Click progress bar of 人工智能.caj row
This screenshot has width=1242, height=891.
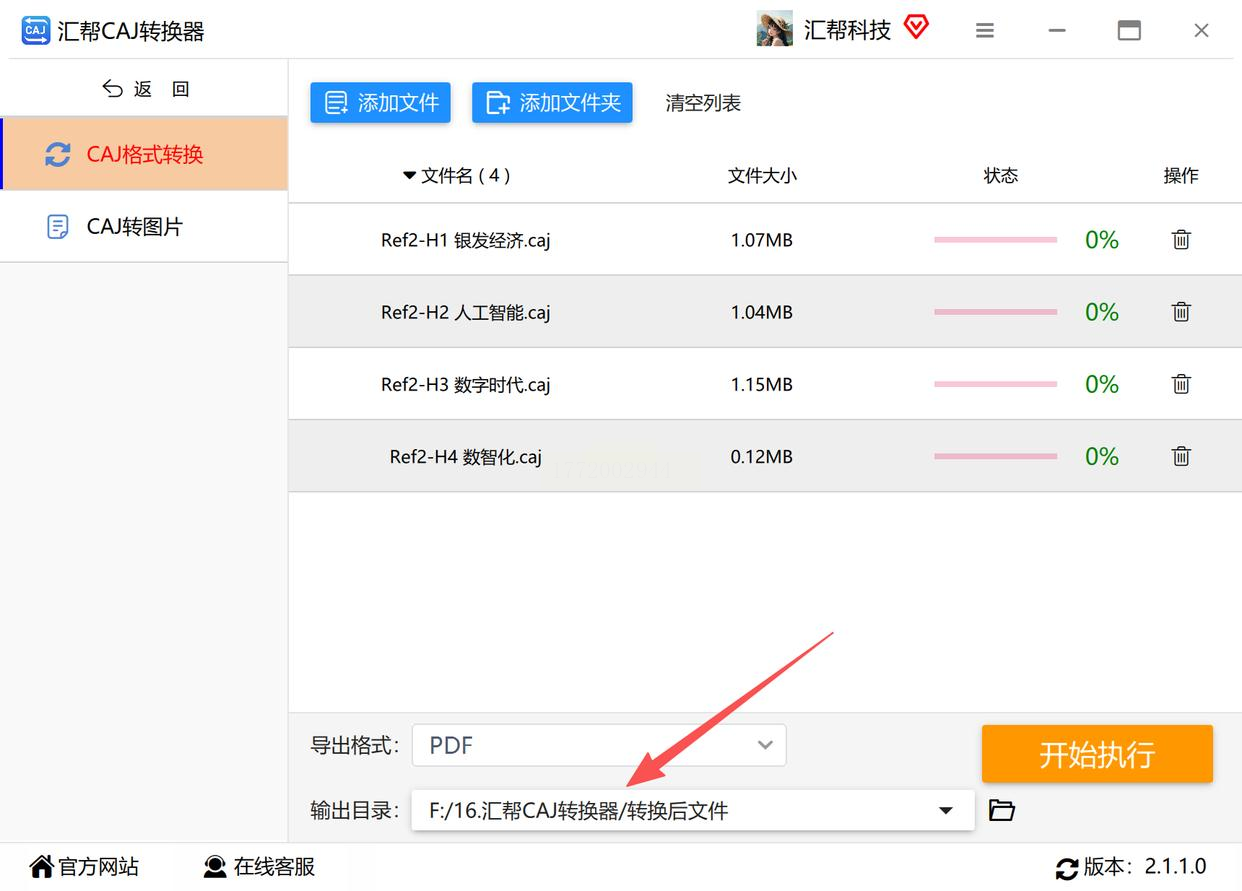[x=995, y=312]
